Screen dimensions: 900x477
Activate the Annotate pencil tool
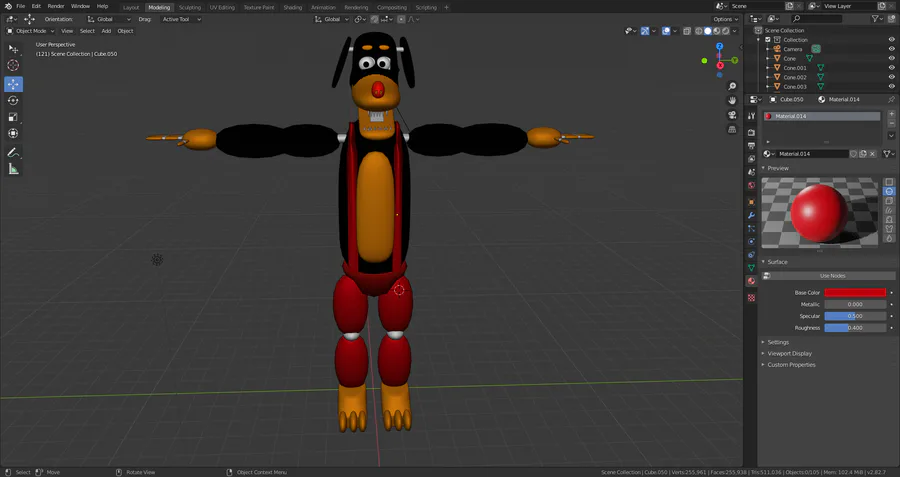pos(13,153)
